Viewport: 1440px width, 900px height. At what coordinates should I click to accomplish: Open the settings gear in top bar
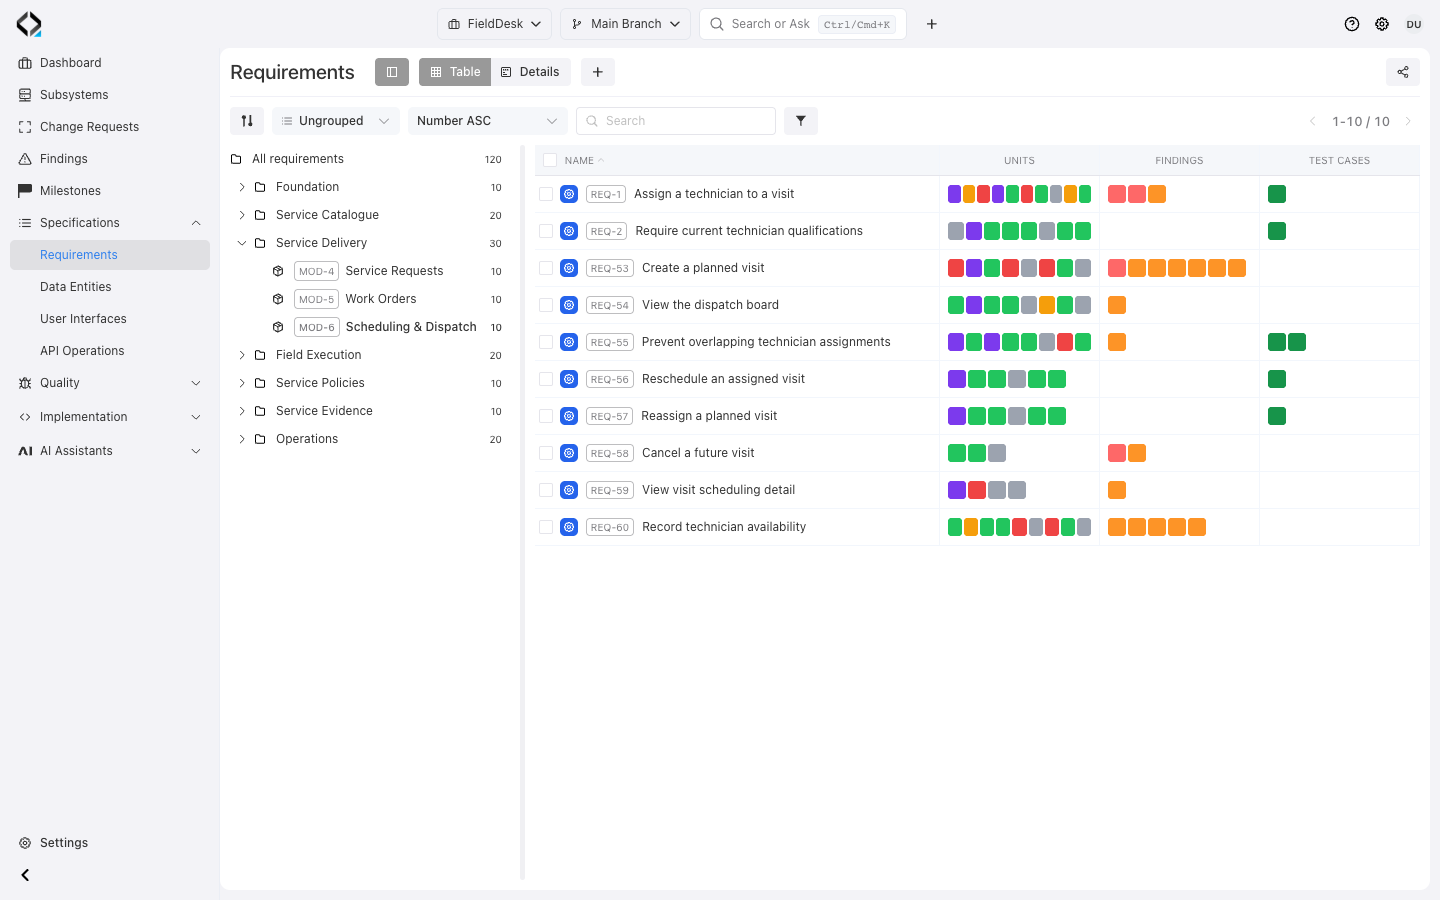[x=1382, y=24]
